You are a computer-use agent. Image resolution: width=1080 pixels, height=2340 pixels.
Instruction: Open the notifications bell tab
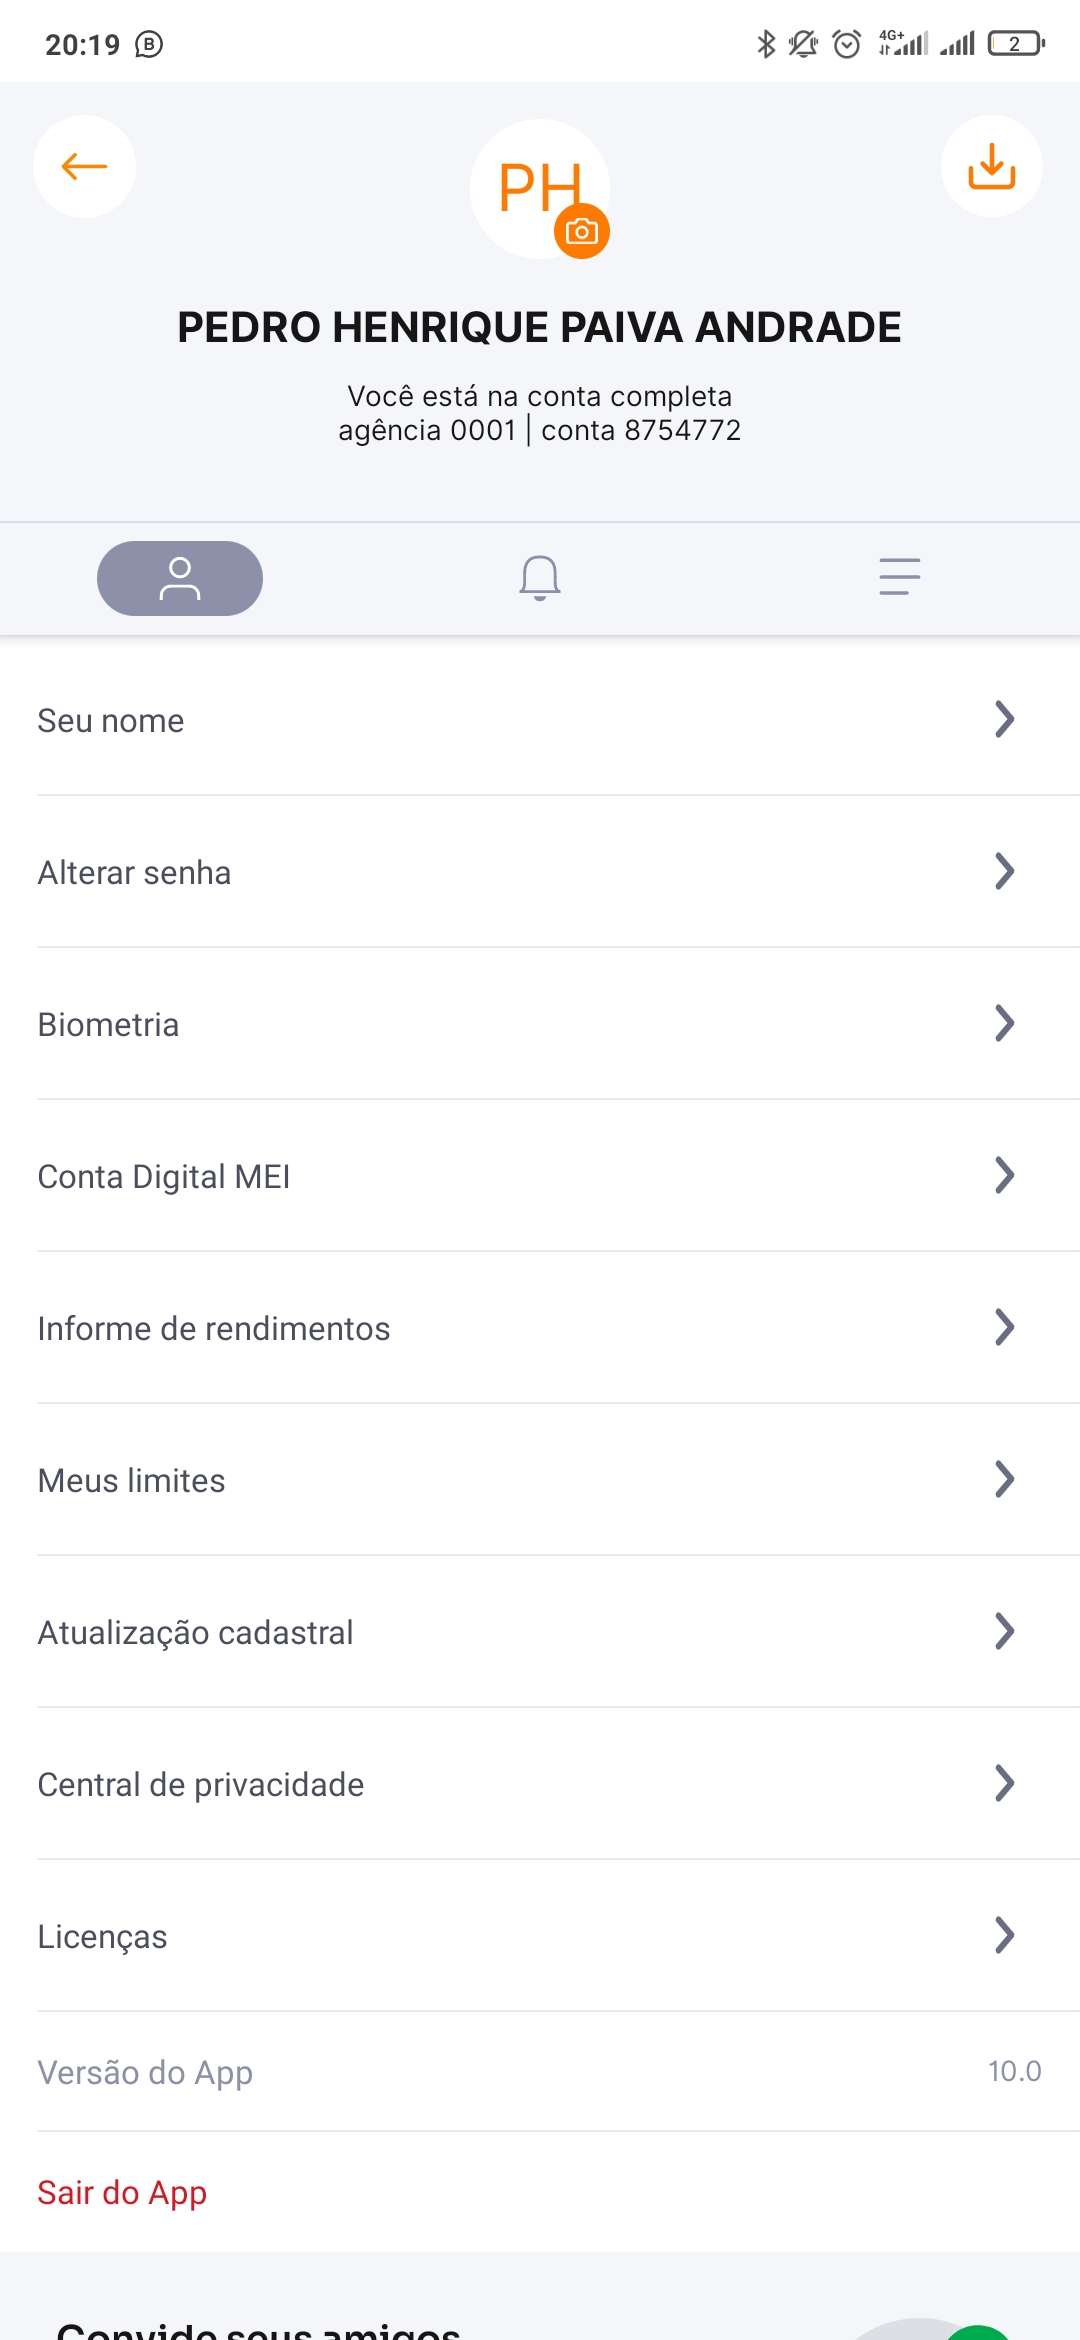tap(540, 578)
